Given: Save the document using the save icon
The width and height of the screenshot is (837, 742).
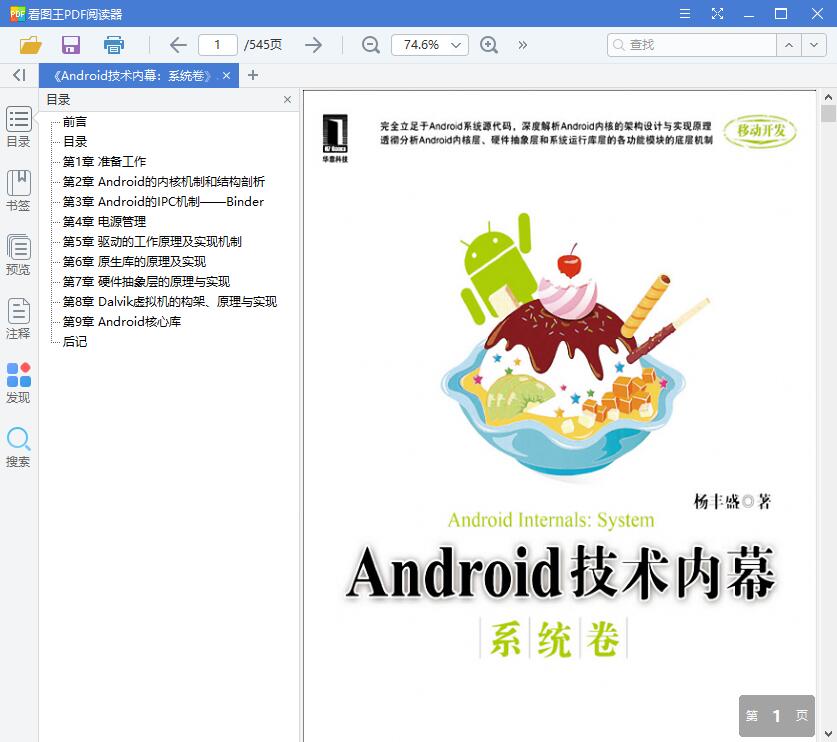Looking at the screenshot, I should [69, 45].
